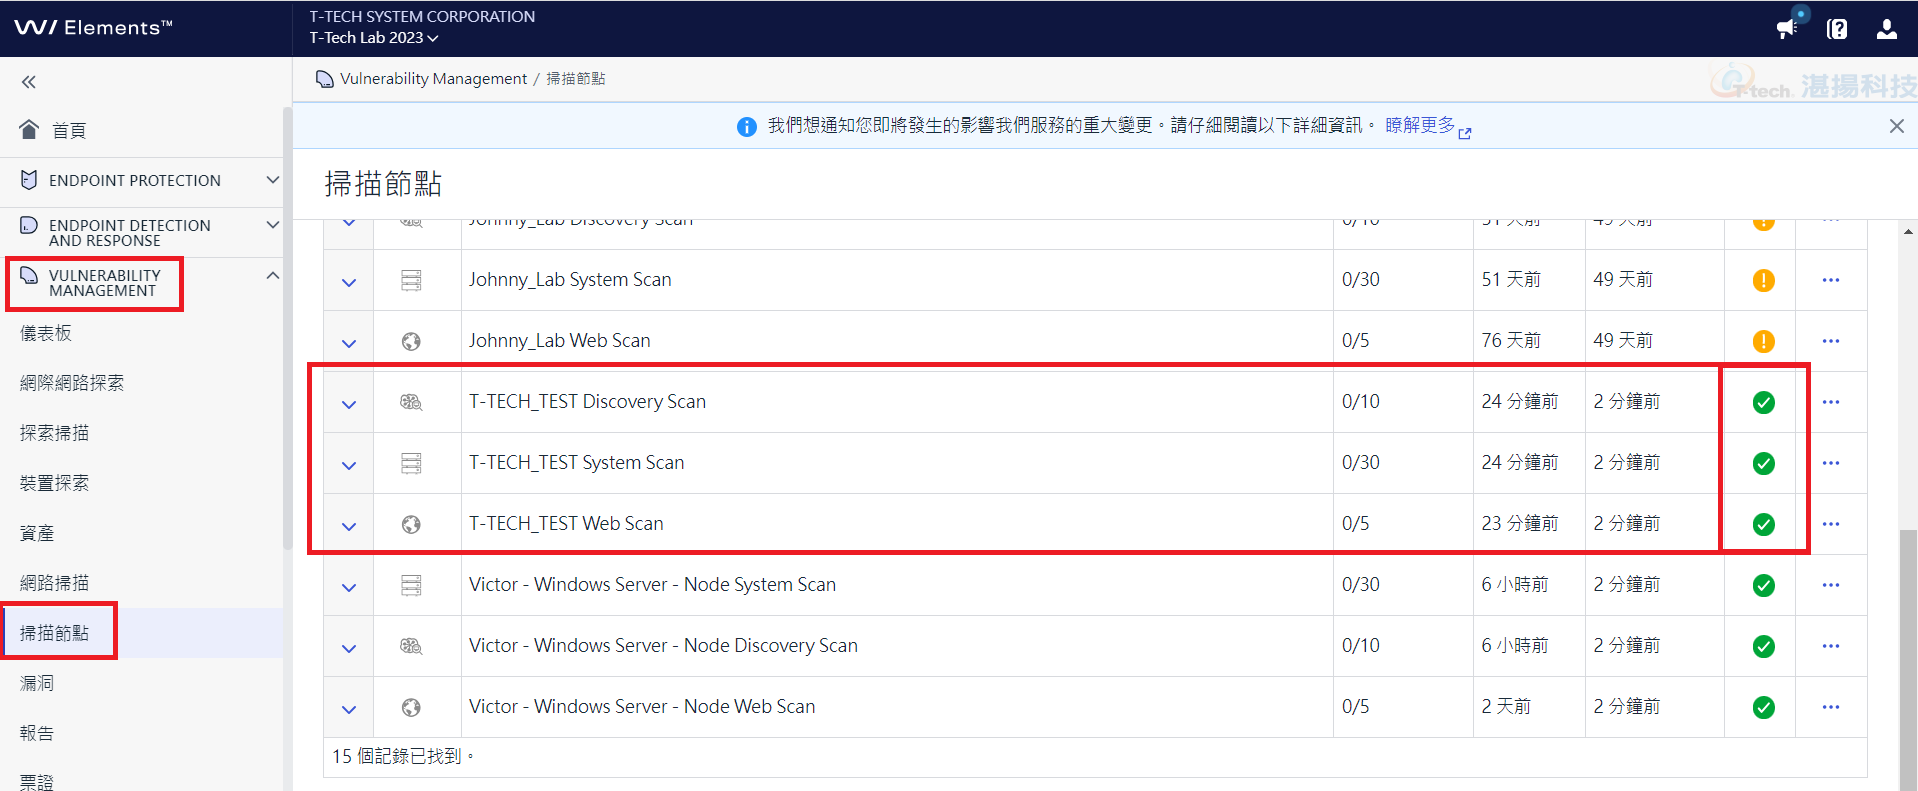
Task: Click discovery icon for Victor Node Discovery Scan
Action: click(x=411, y=646)
